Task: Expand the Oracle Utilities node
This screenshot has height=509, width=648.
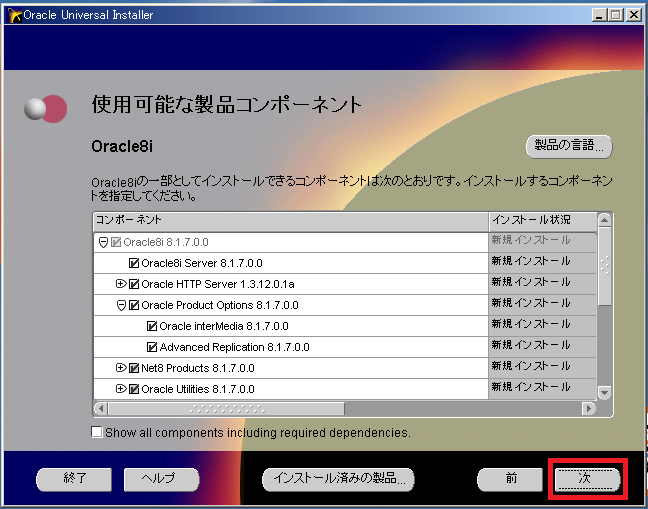Action: pyautogui.click(x=121, y=389)
